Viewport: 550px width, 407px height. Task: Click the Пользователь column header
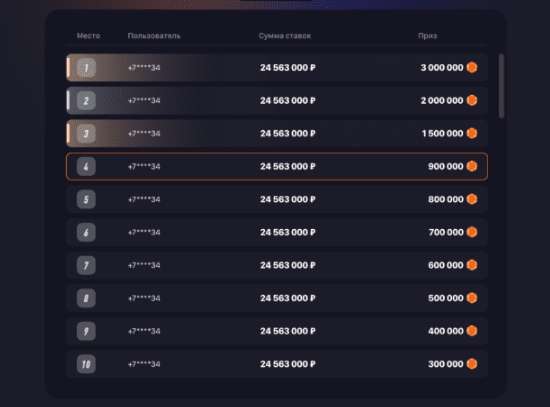tap(154, 36)
